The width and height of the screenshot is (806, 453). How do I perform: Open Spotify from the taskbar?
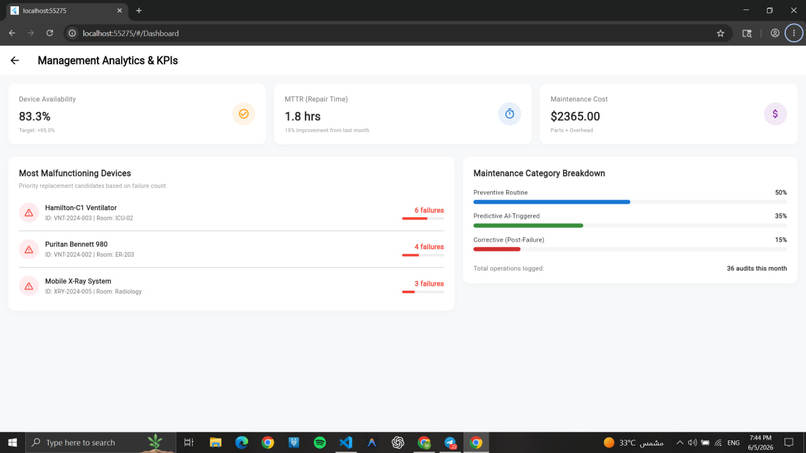(320, 442)
